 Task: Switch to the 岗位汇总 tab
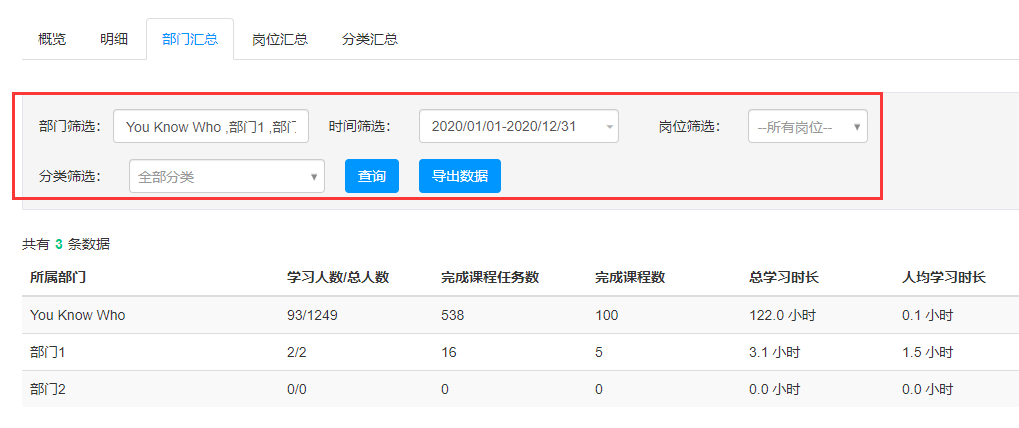(280, 39)
